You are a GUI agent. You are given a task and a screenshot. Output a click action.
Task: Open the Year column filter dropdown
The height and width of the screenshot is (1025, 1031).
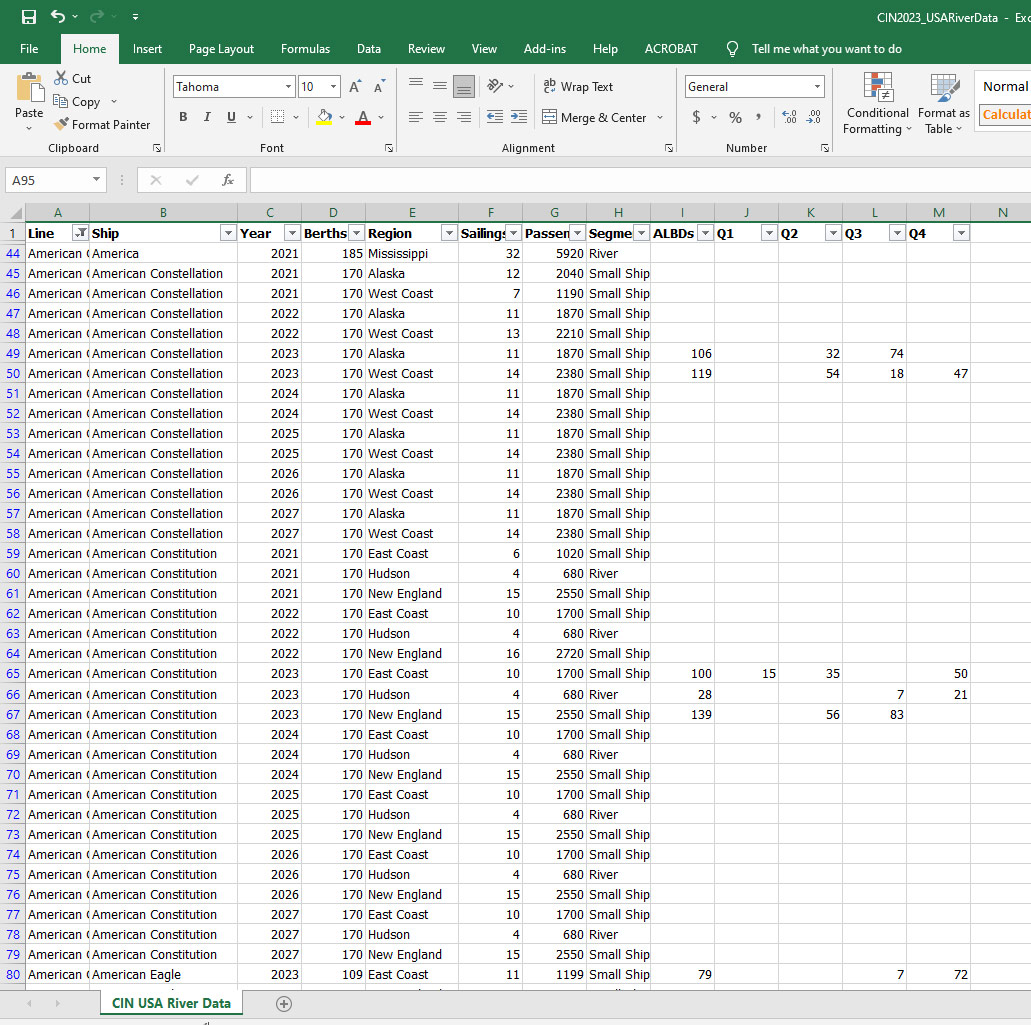pyautogui.click(x=292, y=233)
